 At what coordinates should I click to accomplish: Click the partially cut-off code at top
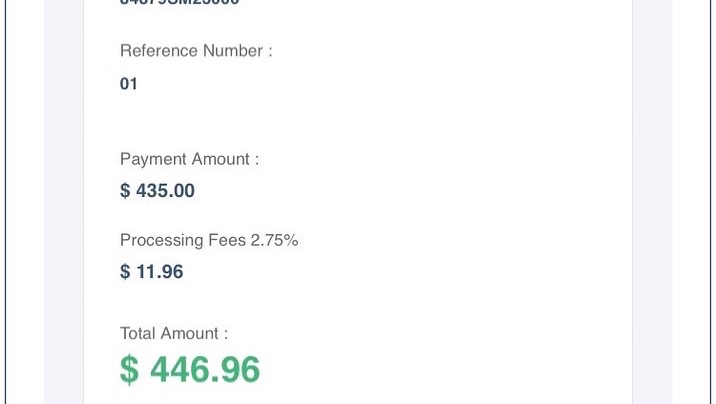coord(179,3)
